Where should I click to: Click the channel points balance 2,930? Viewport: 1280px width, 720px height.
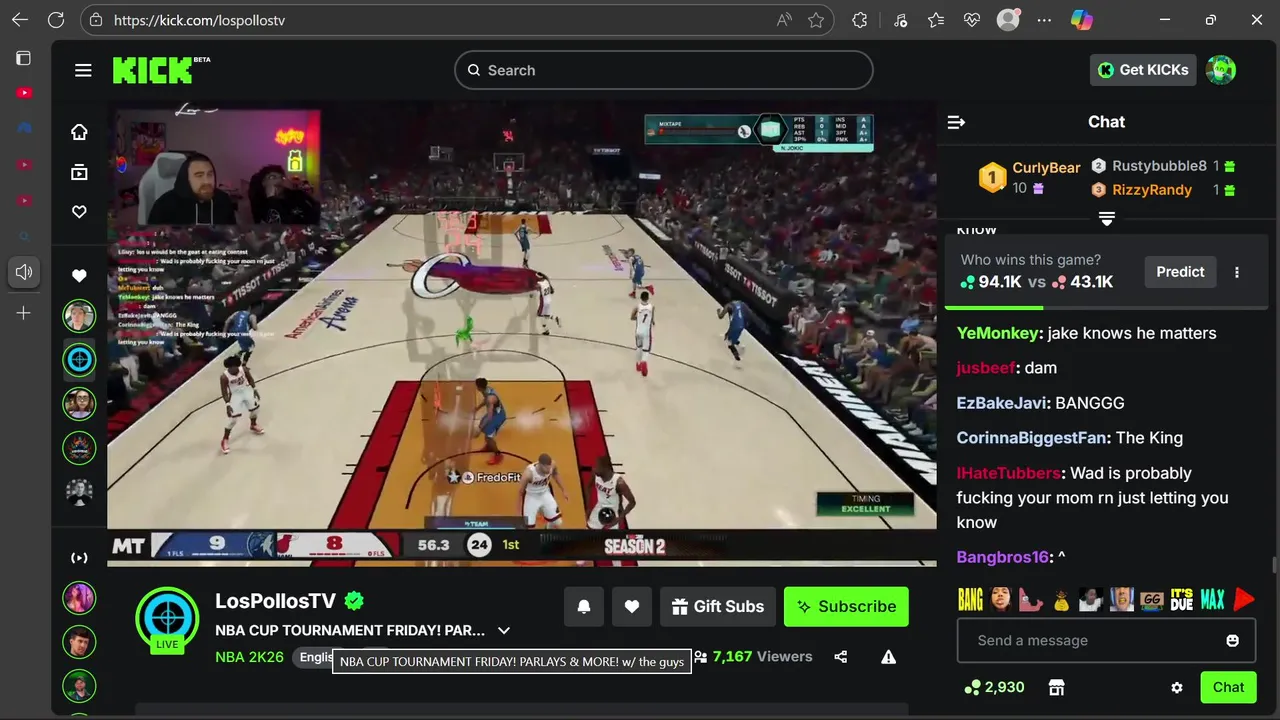(x=994, y=687)
